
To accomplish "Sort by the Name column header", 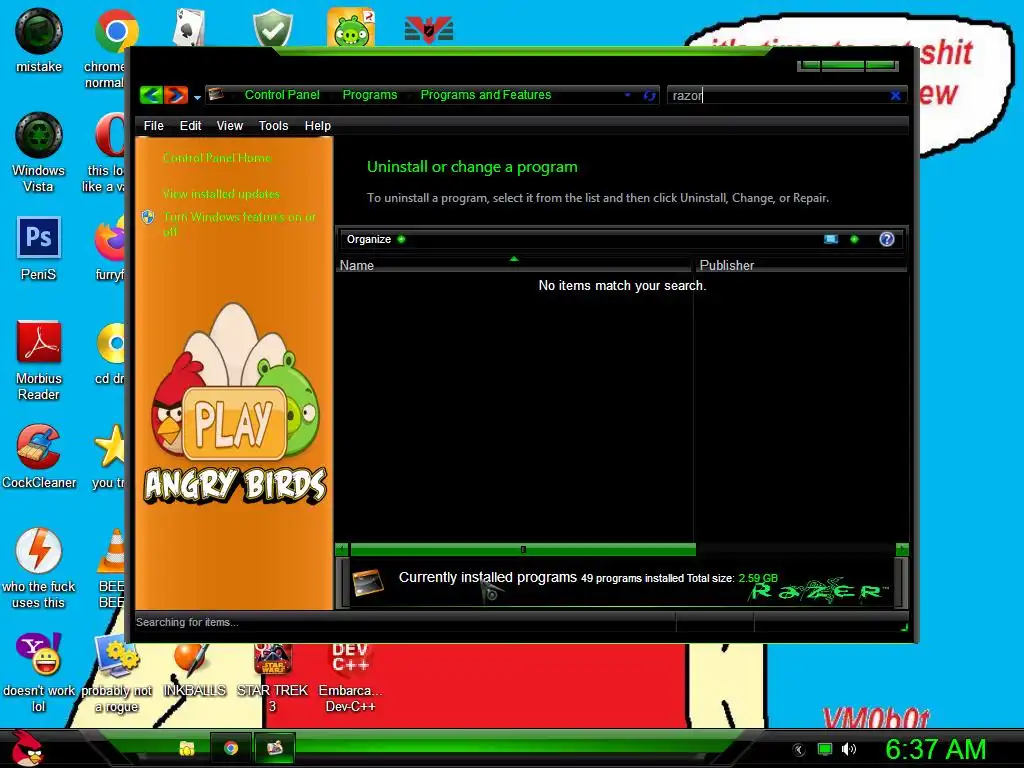I will coord(514,264).
